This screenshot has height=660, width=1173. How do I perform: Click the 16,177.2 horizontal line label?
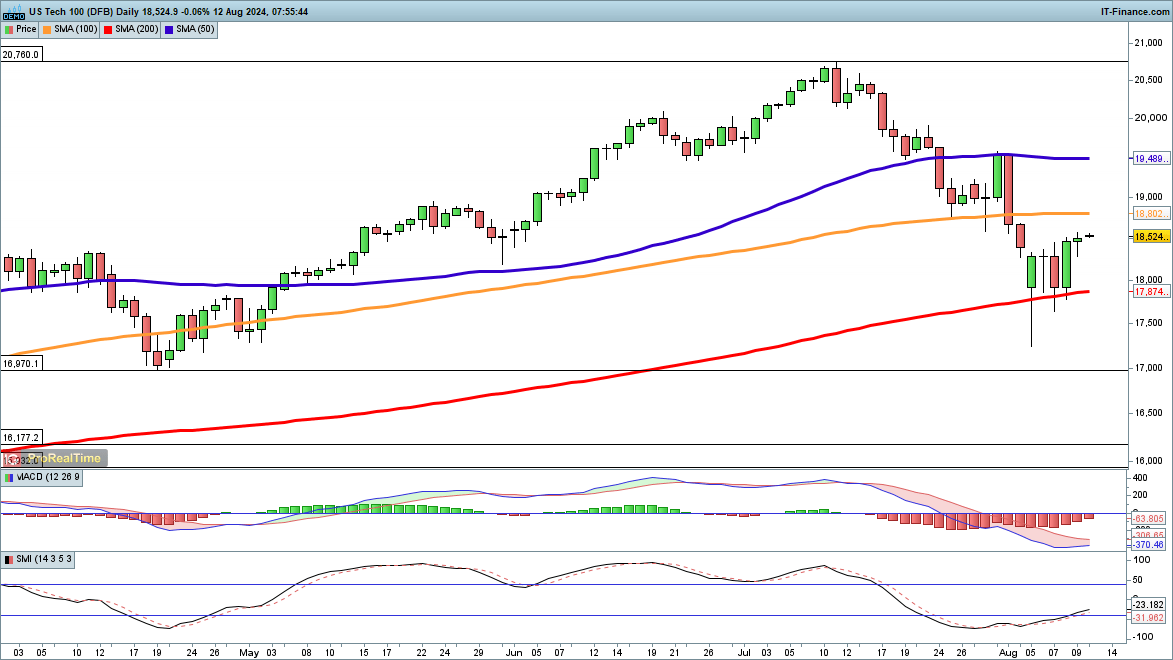[x=21, y=438]
